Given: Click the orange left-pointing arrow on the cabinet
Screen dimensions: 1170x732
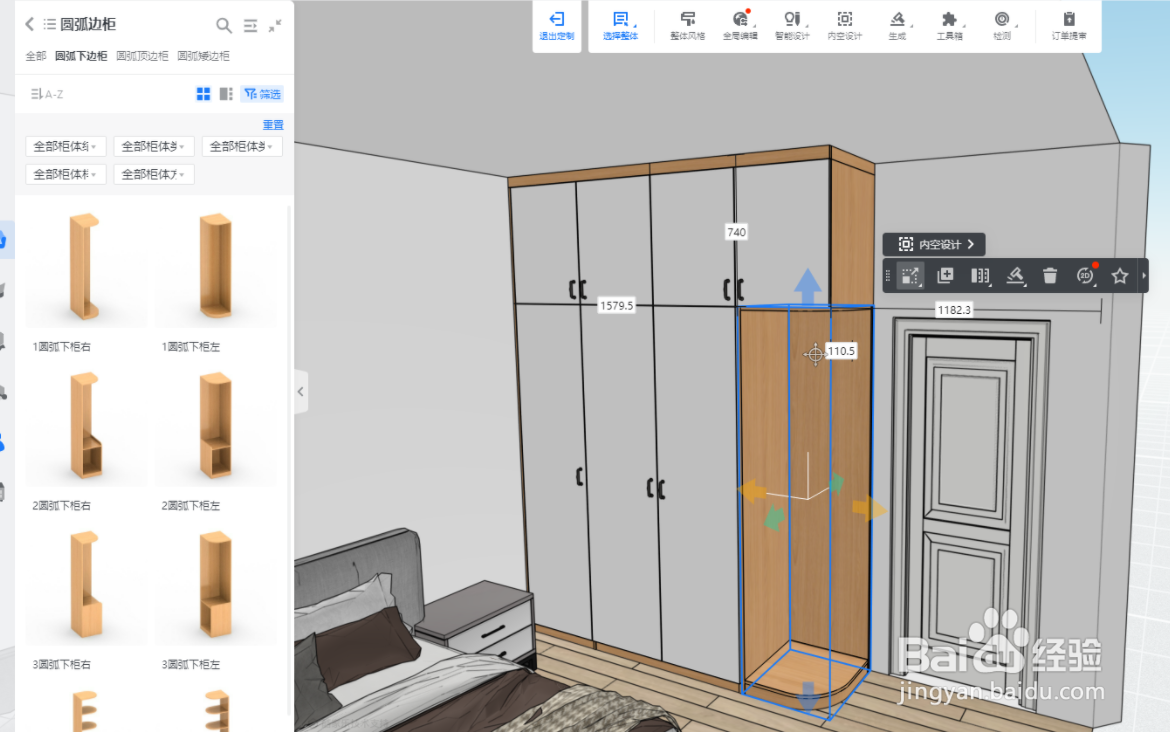Looking at the screenshot, I should tap(752, 491).
